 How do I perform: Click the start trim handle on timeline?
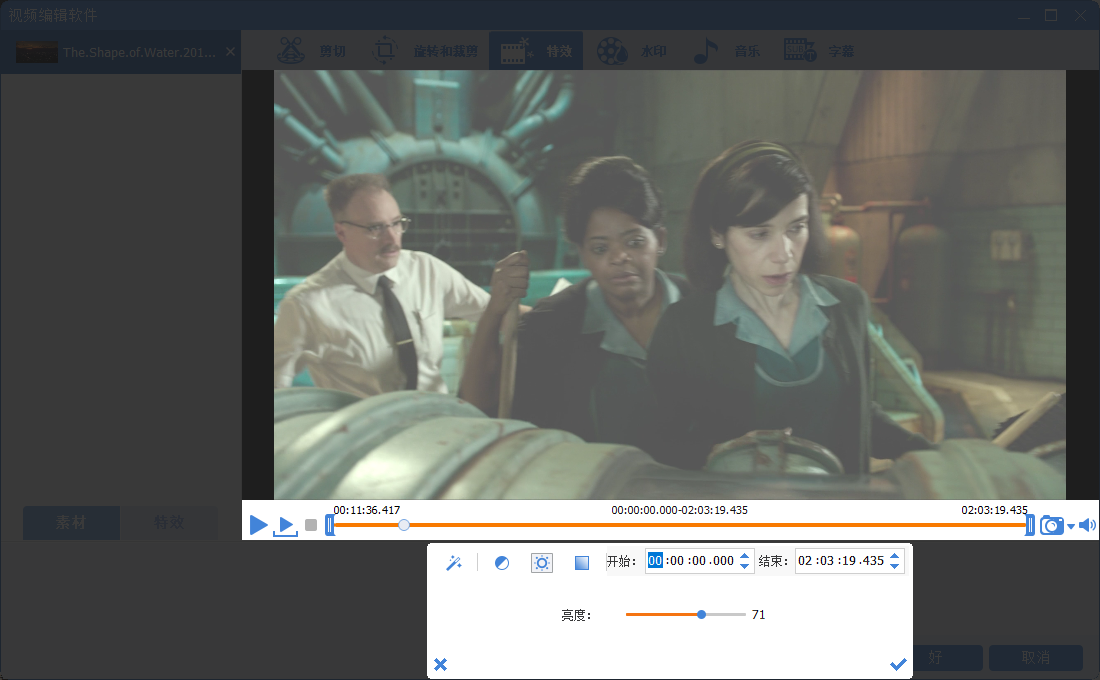pyautogui.click(x=329, y=525)
